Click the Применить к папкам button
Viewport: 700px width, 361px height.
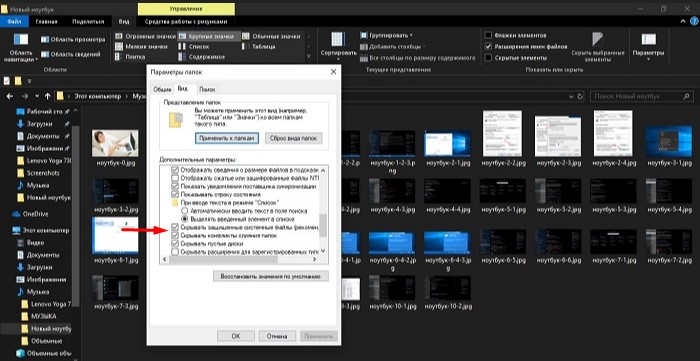pos(227,138)
